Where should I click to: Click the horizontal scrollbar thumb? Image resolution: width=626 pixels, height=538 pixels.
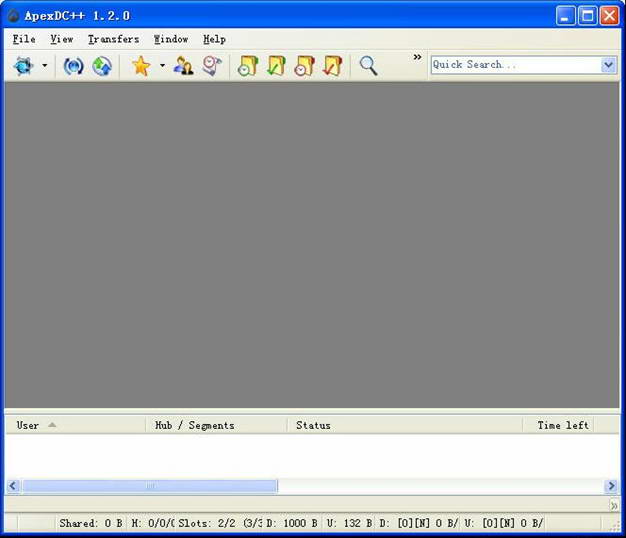click(x=150, y=486)
